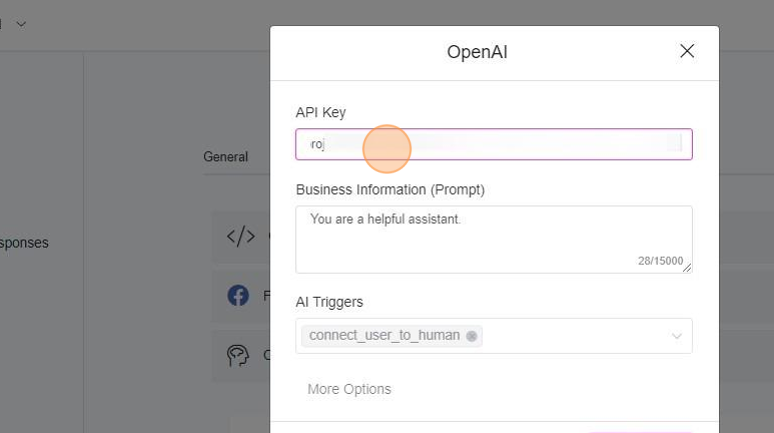This screenshot has height=433, width=774.
Task: Close the OpenAI dialog
Action: click(687, 51)
